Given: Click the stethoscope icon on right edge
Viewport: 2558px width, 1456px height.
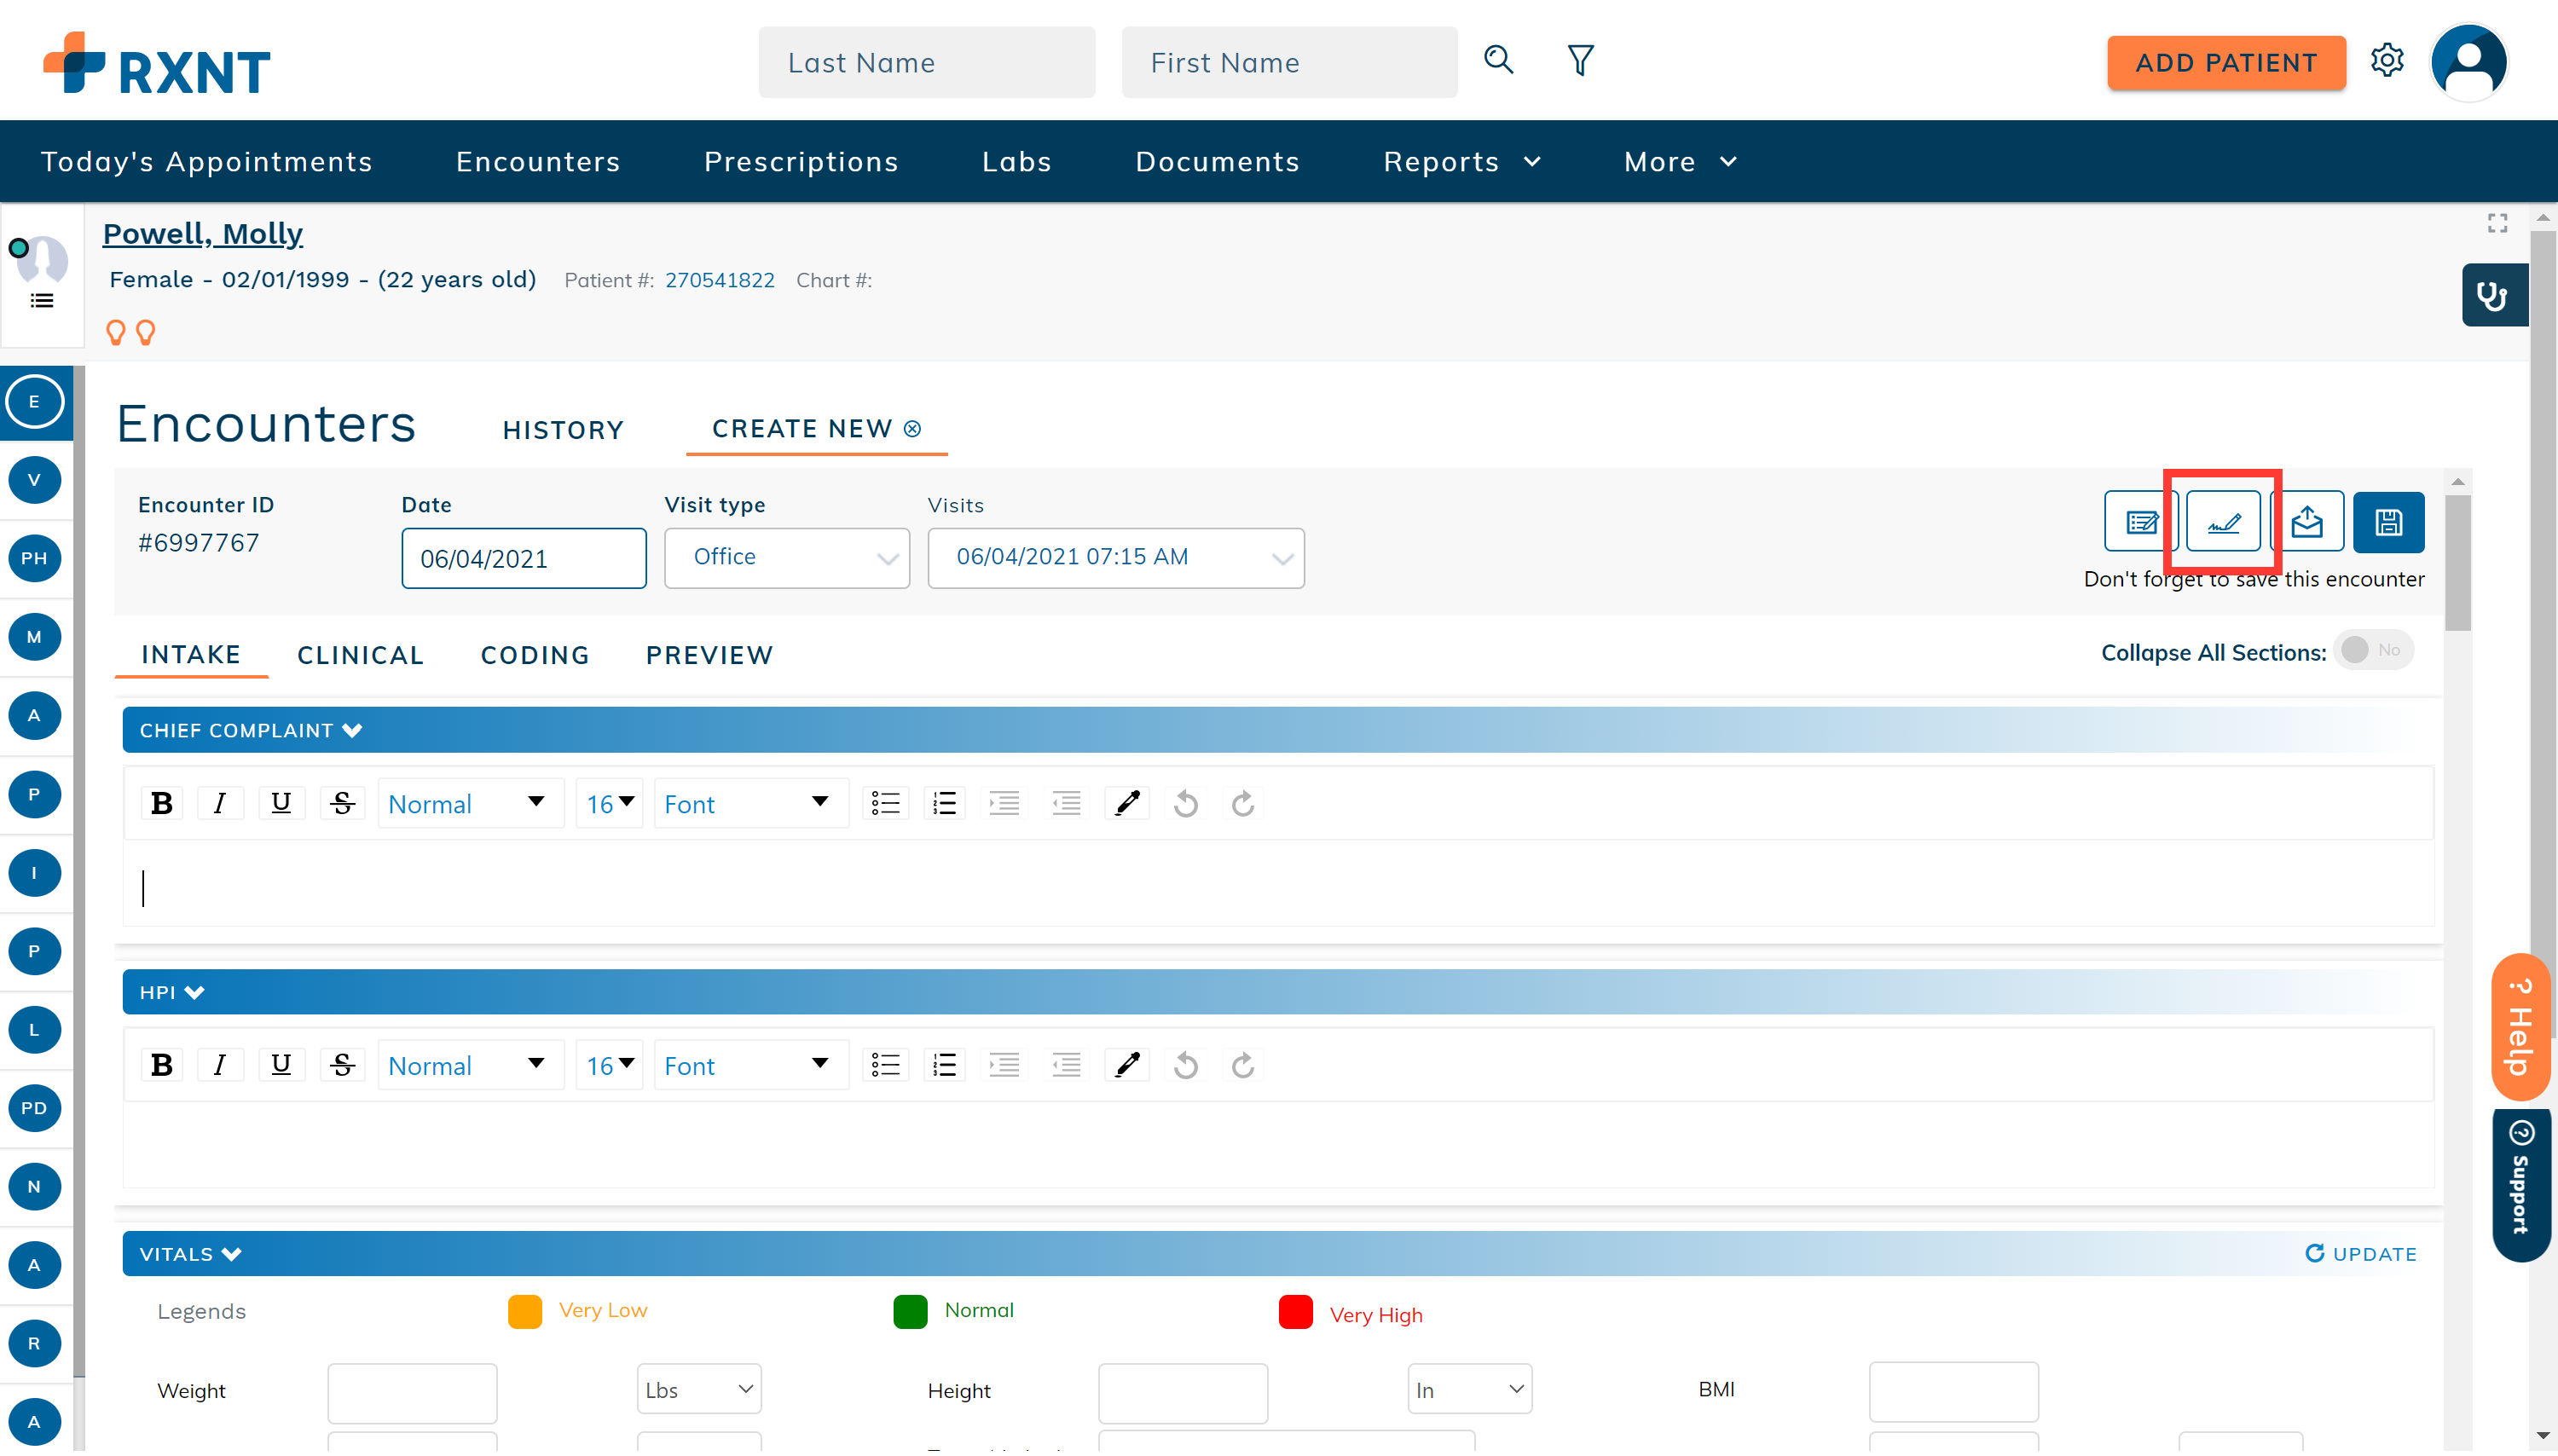Looking at the screenshot, I should [2492, 296].
